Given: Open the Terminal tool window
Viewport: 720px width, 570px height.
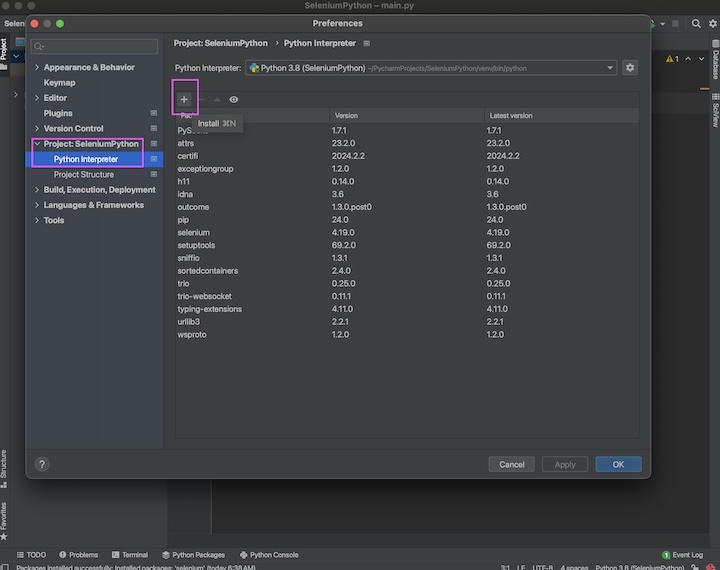Looking at the screenshot, I should (x=129, y=555).
